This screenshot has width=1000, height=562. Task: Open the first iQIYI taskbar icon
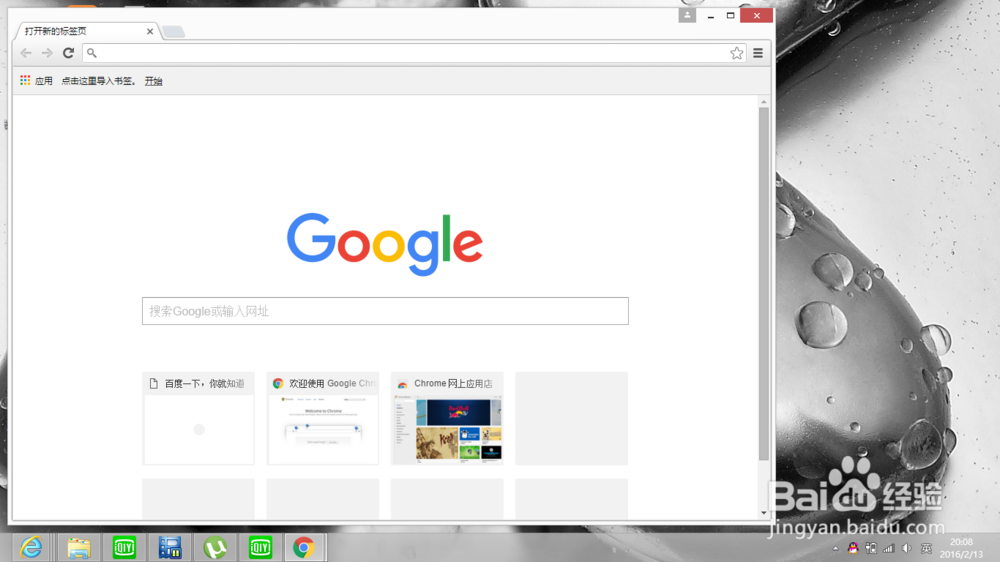coord(124,547)
